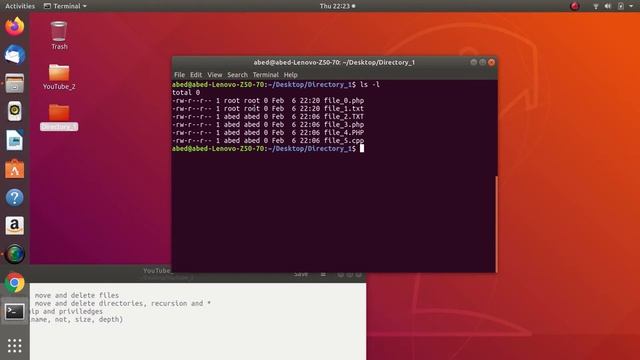Image resolution: width=640 pixels, height=360 pixels.
Task: Expand the system menu arrow in top bar
Action: click(x=631, y=6)
